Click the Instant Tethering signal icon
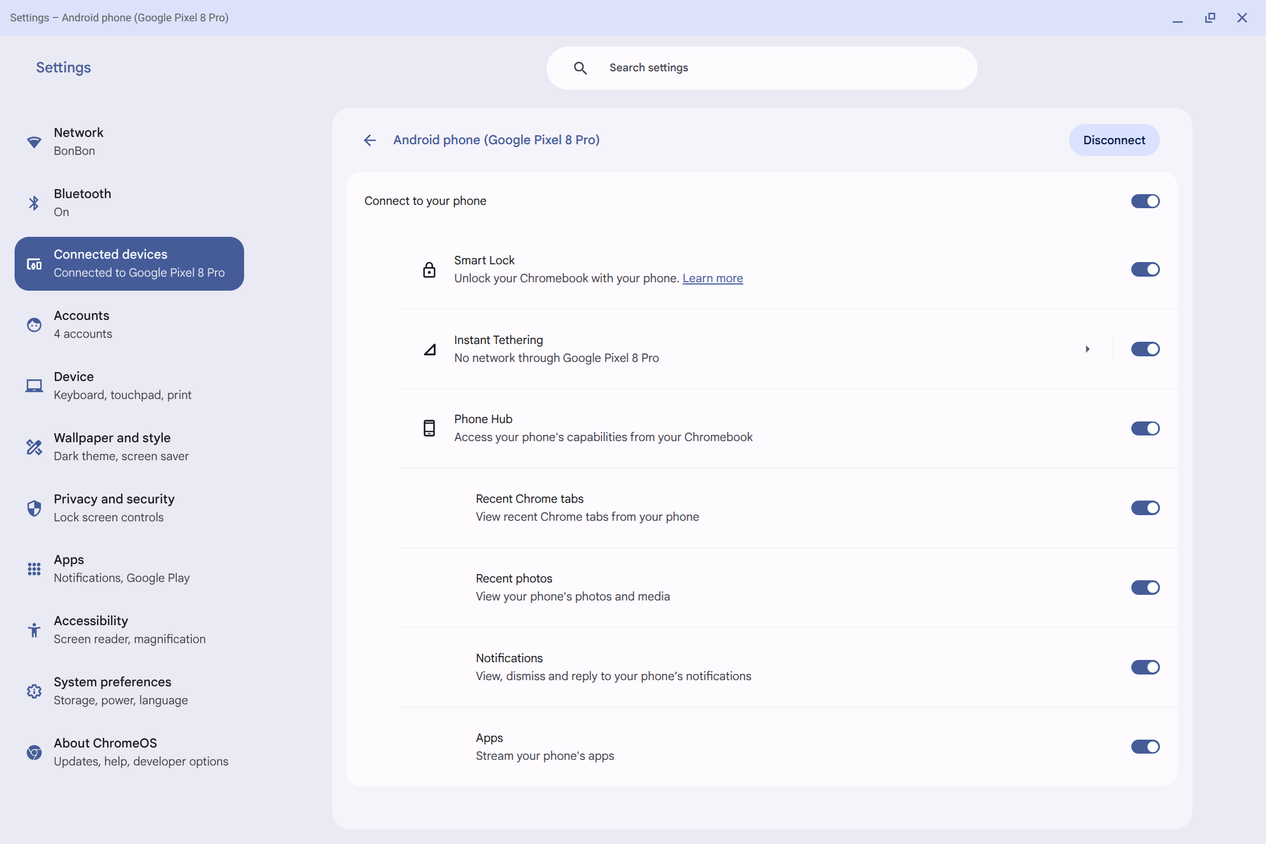 429,349
